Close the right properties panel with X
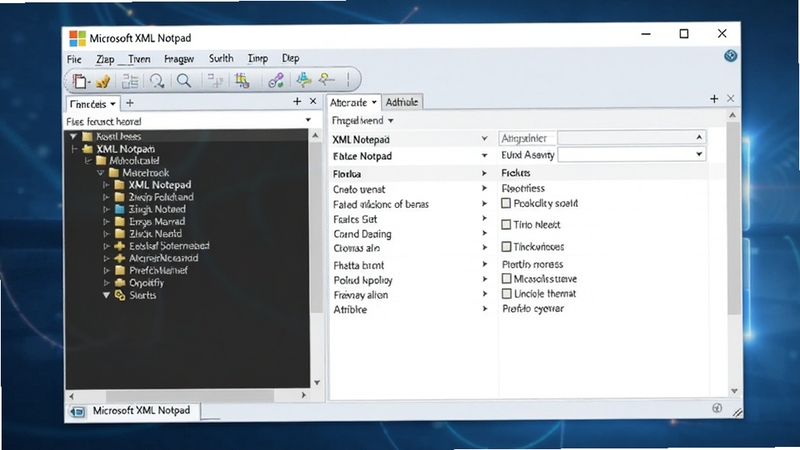This screenshot has width=800, height=450. (731, 98)
